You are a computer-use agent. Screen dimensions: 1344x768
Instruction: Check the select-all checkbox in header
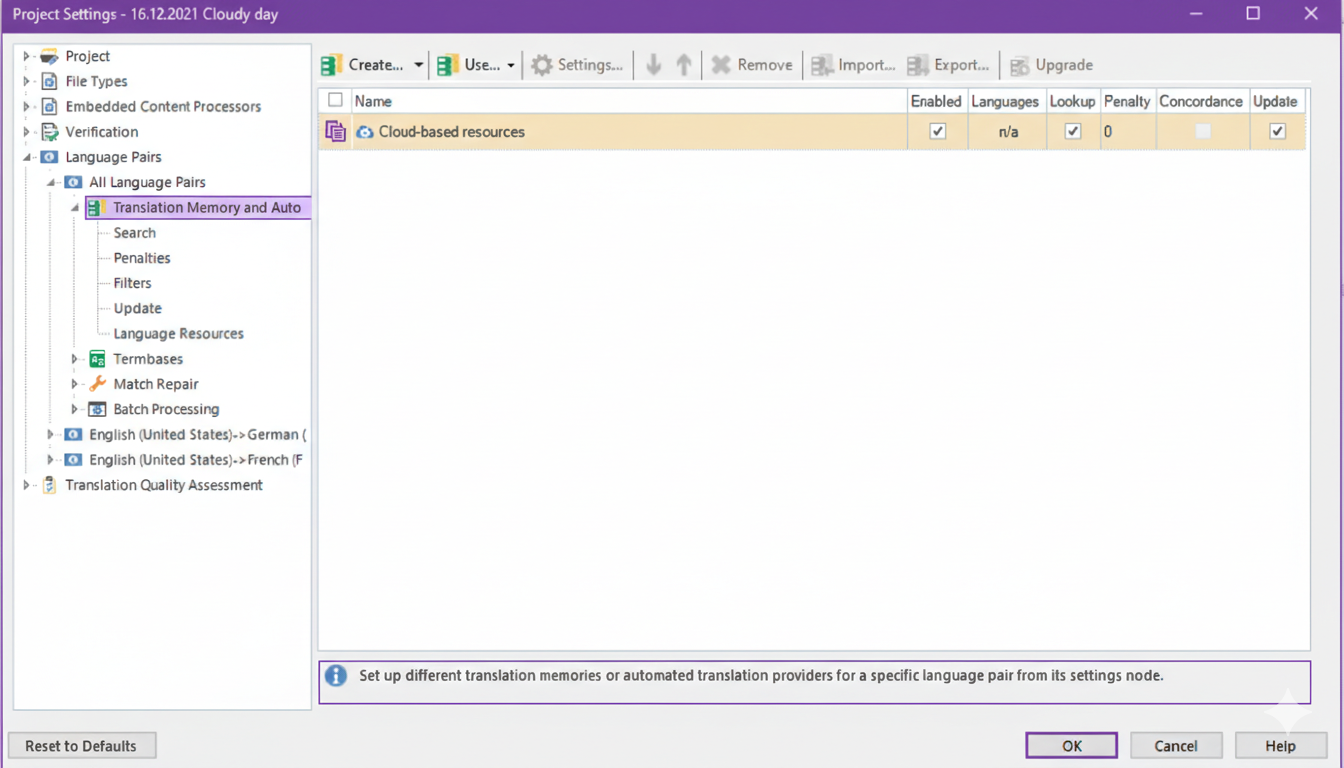coord(335,100)
